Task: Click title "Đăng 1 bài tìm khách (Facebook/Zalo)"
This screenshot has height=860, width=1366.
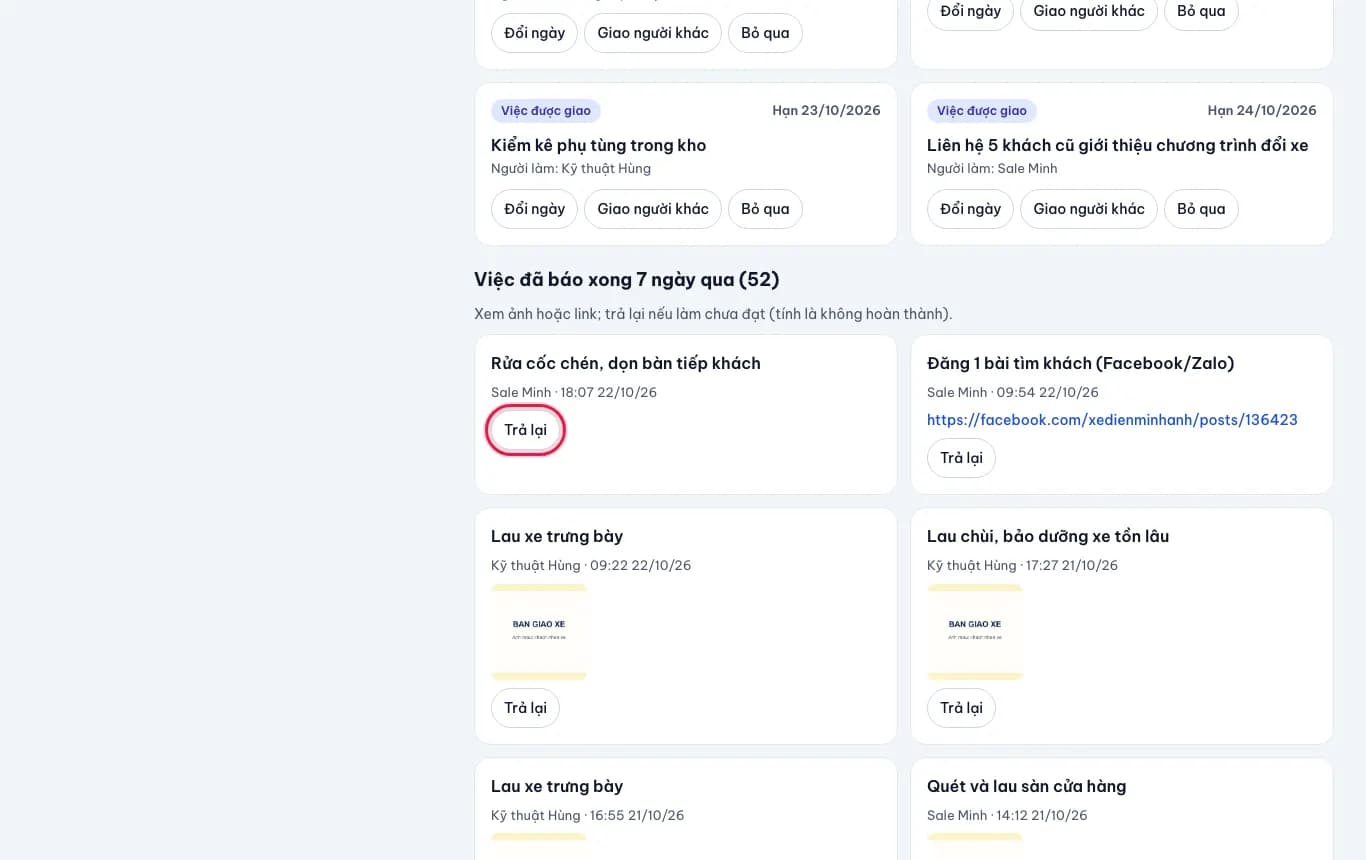Action: (1081, 363)
